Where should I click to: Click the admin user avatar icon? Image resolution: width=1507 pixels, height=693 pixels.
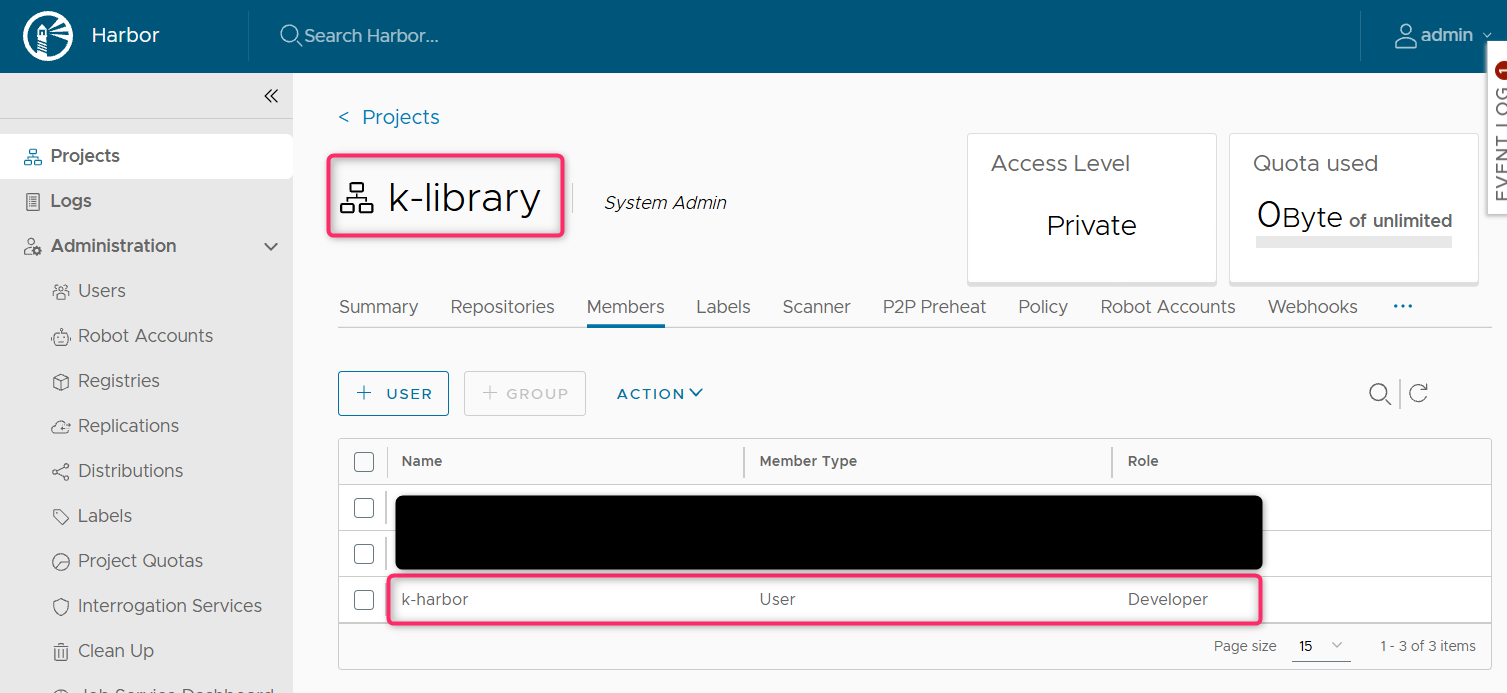point(1405,36)
